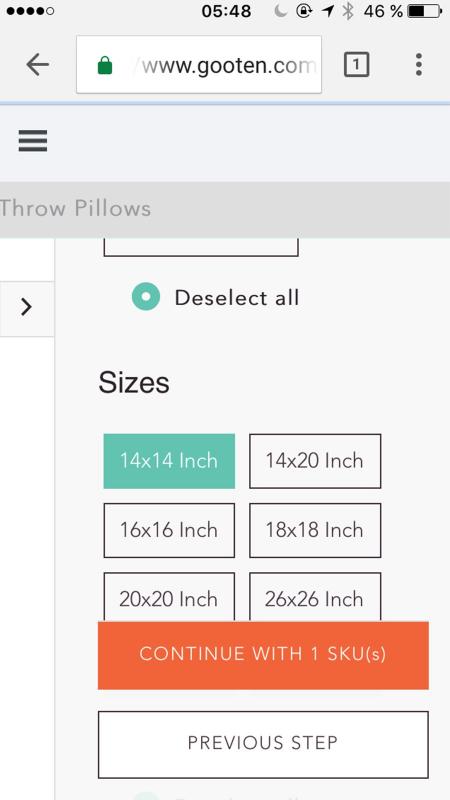Select the 14x20 Inch size

point(315,461)
